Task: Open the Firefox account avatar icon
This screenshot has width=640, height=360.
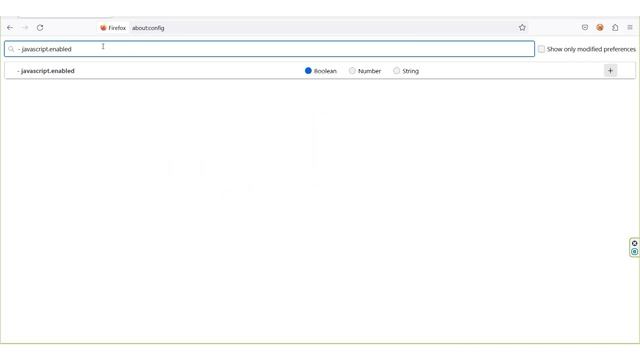Action: click(x=600, y=27)
